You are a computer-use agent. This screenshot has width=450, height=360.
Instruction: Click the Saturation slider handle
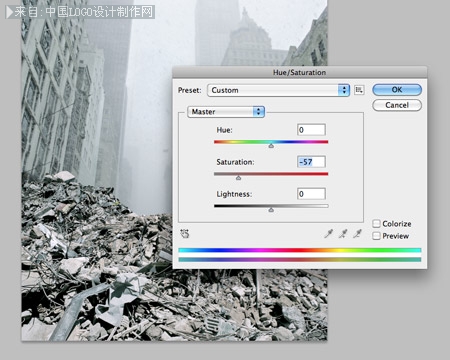pos(238,178)
